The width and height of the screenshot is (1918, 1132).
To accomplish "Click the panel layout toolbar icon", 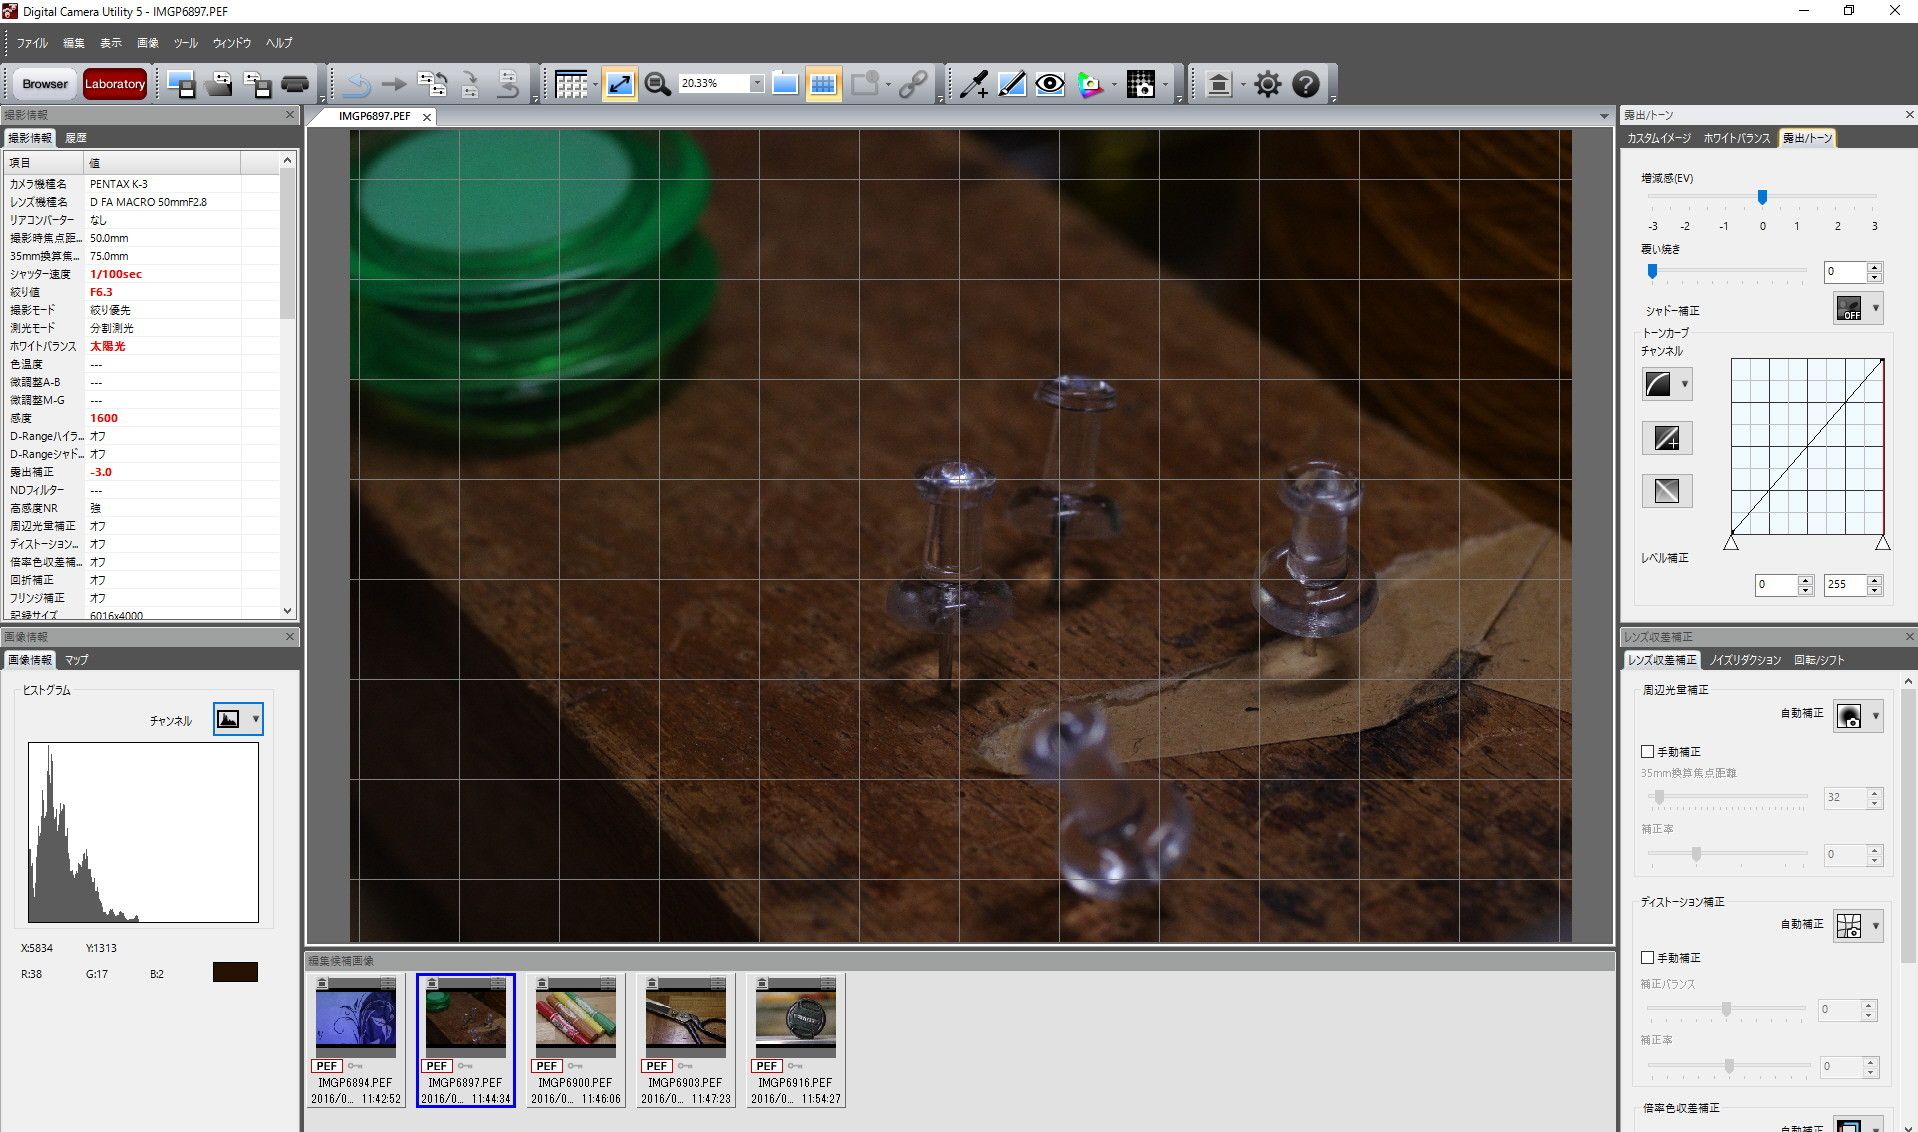I will tap(1219, 84).
